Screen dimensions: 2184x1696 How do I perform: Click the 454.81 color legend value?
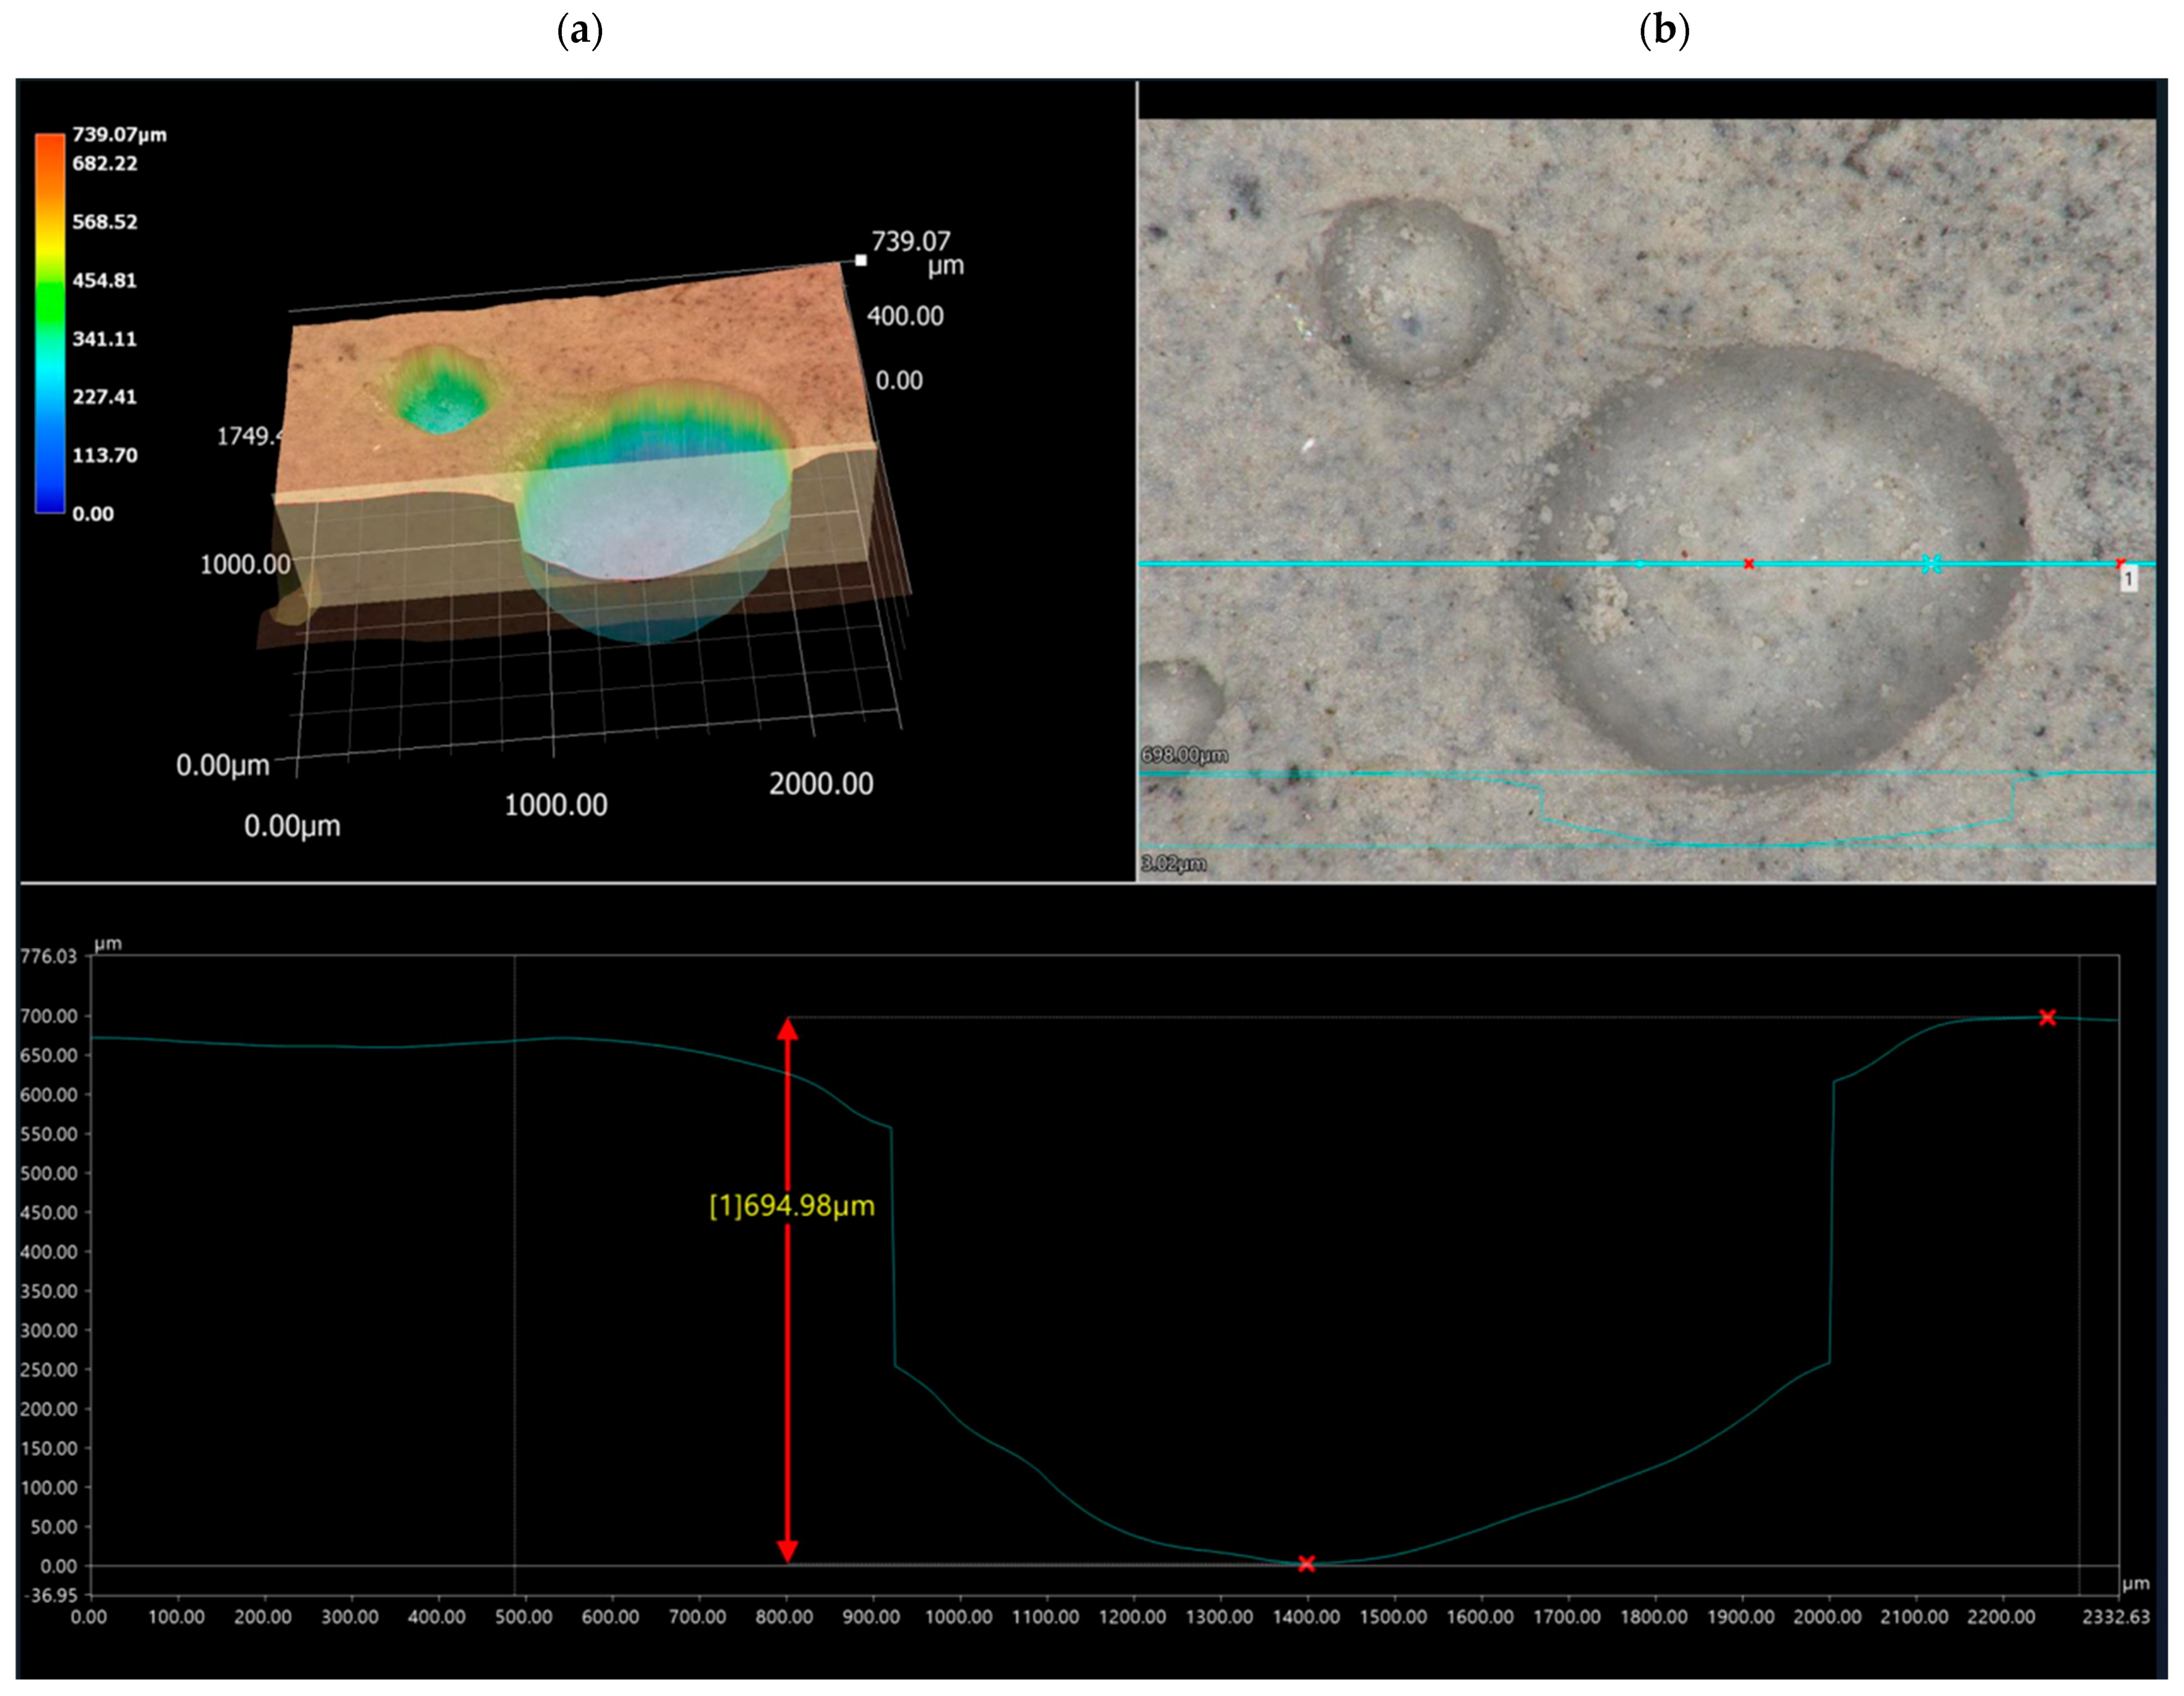pos(104,280)
